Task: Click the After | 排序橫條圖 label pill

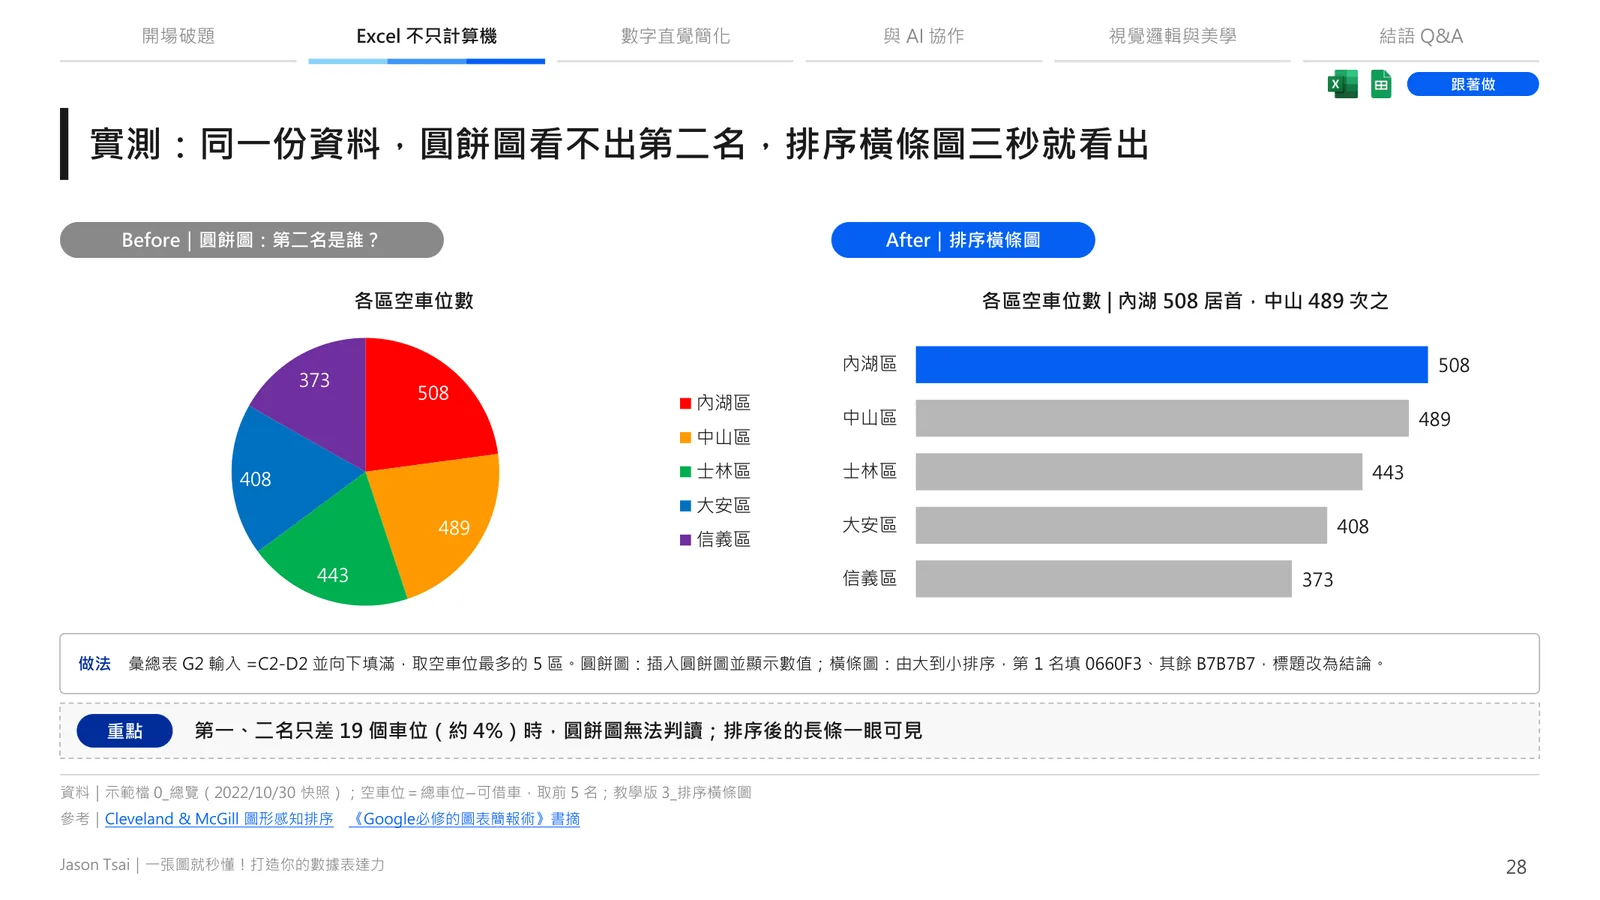Action: point(963,240)
